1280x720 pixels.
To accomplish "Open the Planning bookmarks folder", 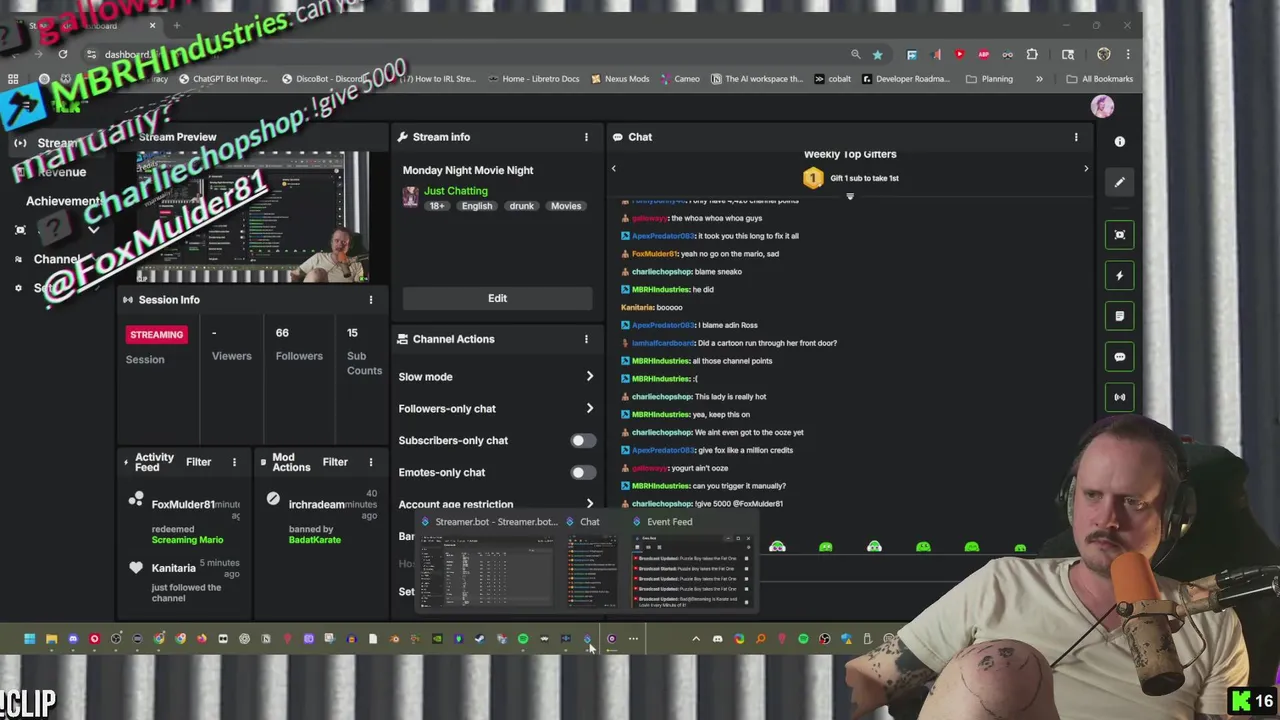I will [989, 79].
